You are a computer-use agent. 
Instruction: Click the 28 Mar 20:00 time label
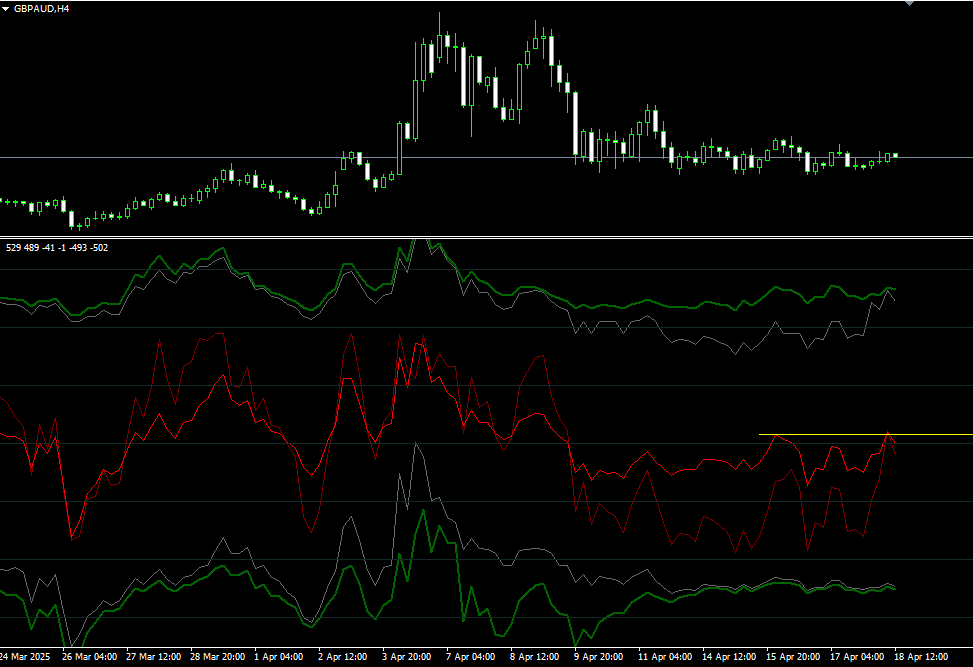[x=217, y=656]
